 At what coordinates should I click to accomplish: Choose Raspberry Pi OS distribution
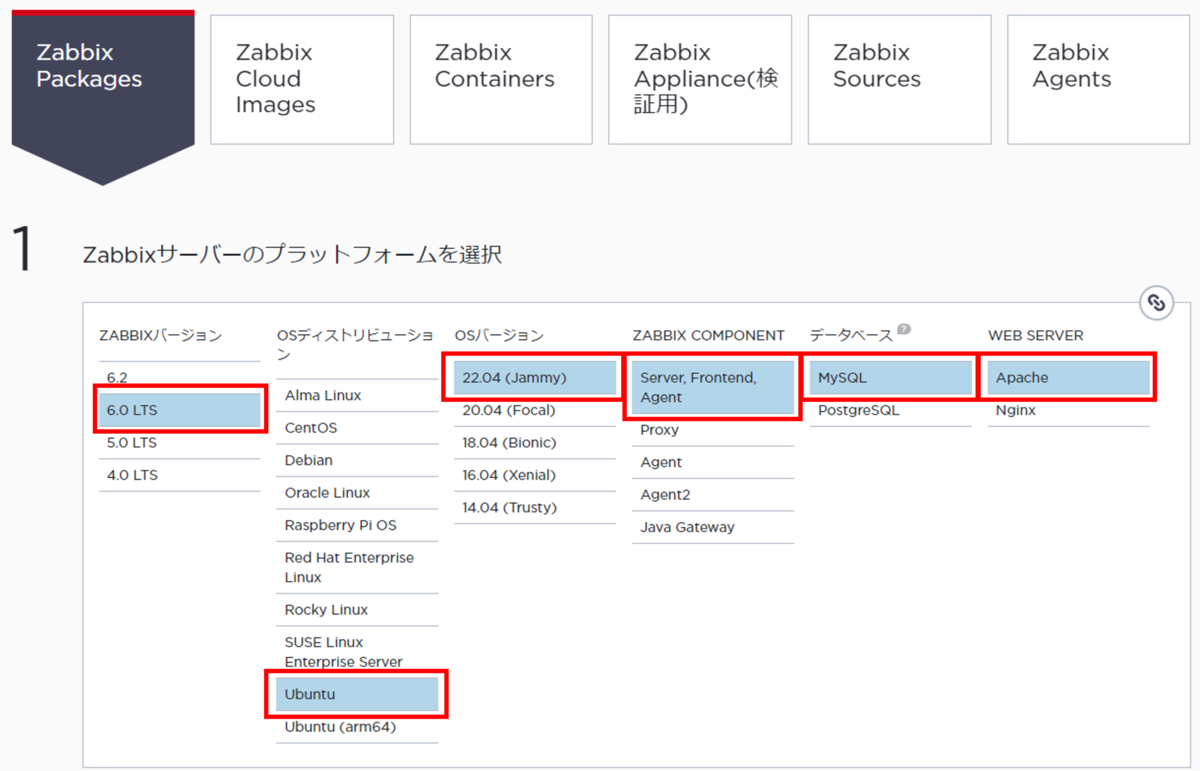coord(357,525)
